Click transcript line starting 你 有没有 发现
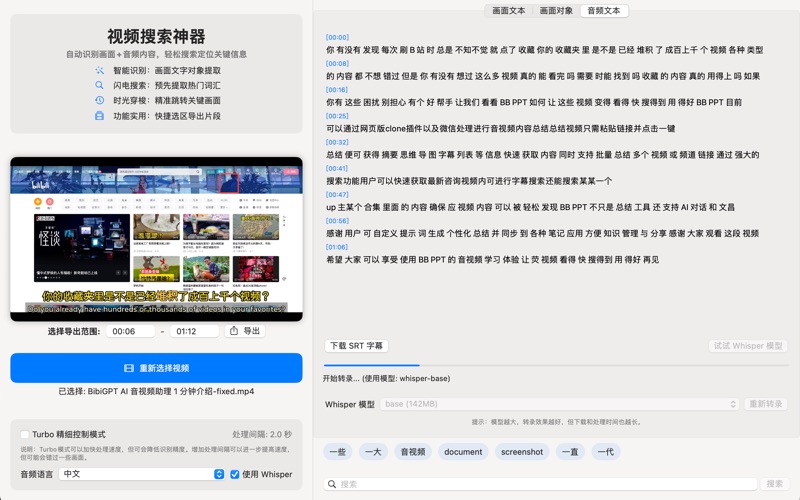The height and width of the screenshot is (500, 800). click(x=544, y=50)
